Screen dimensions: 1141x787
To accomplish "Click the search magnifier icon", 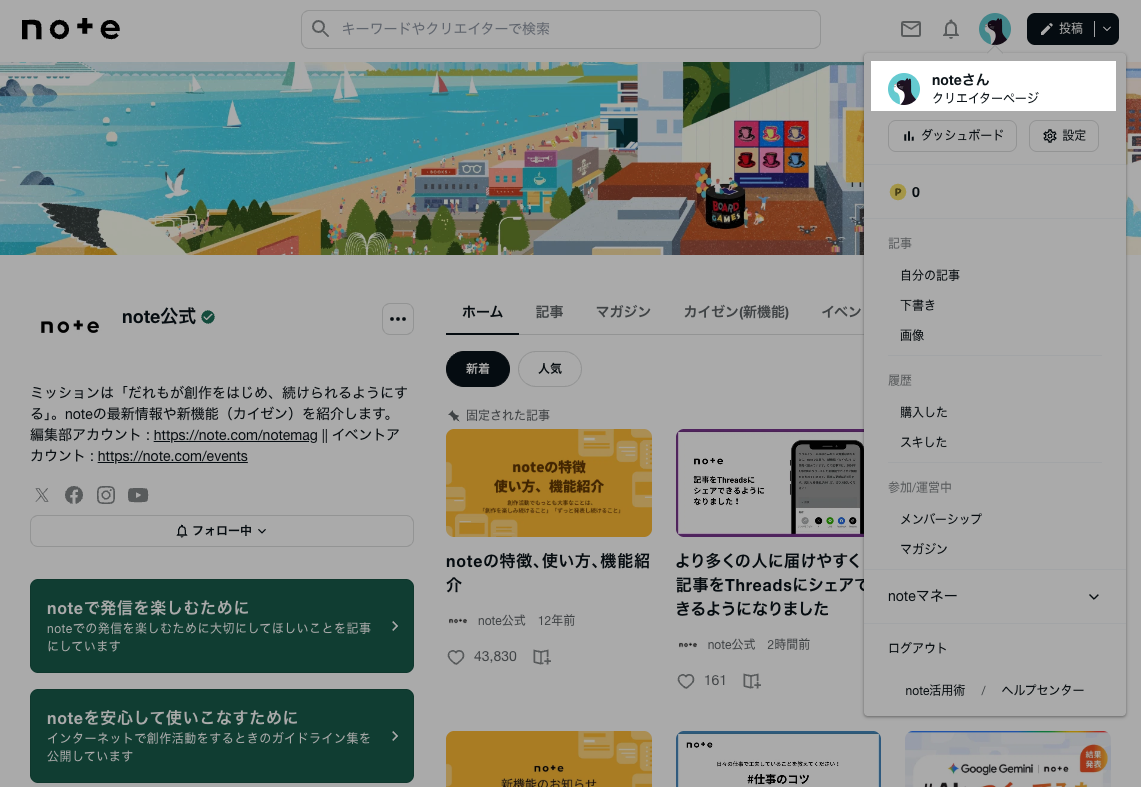I will coord(320,28).
